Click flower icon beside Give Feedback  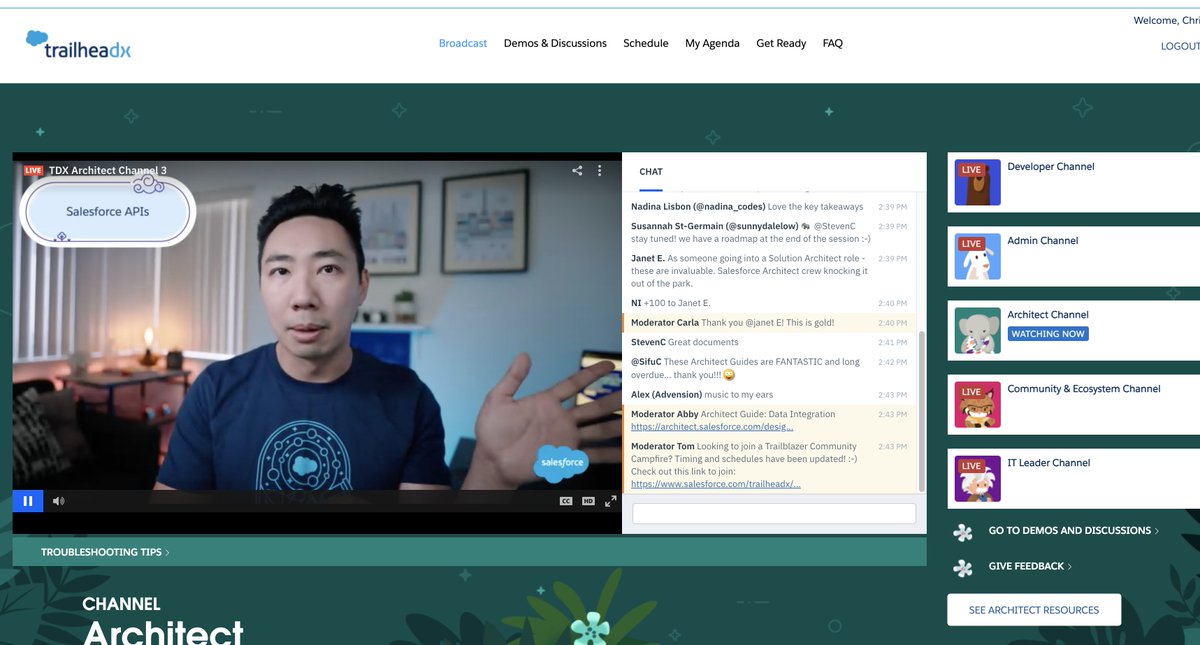pos(963,567)
